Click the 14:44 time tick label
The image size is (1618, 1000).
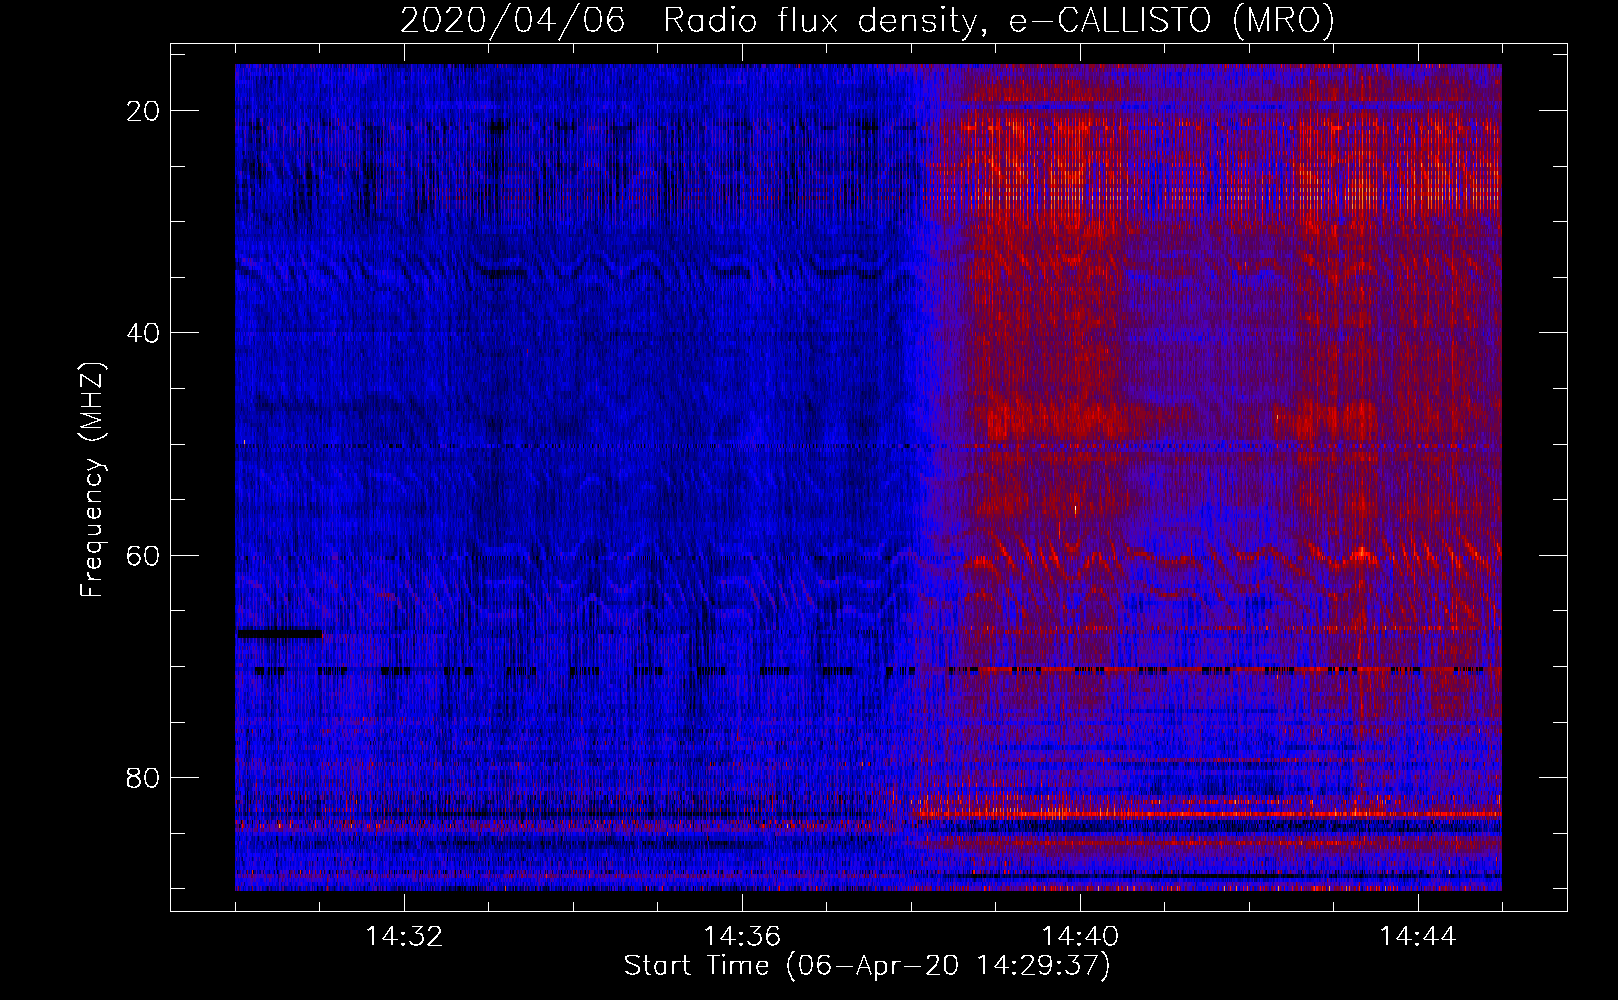(x=1418, y=936)
